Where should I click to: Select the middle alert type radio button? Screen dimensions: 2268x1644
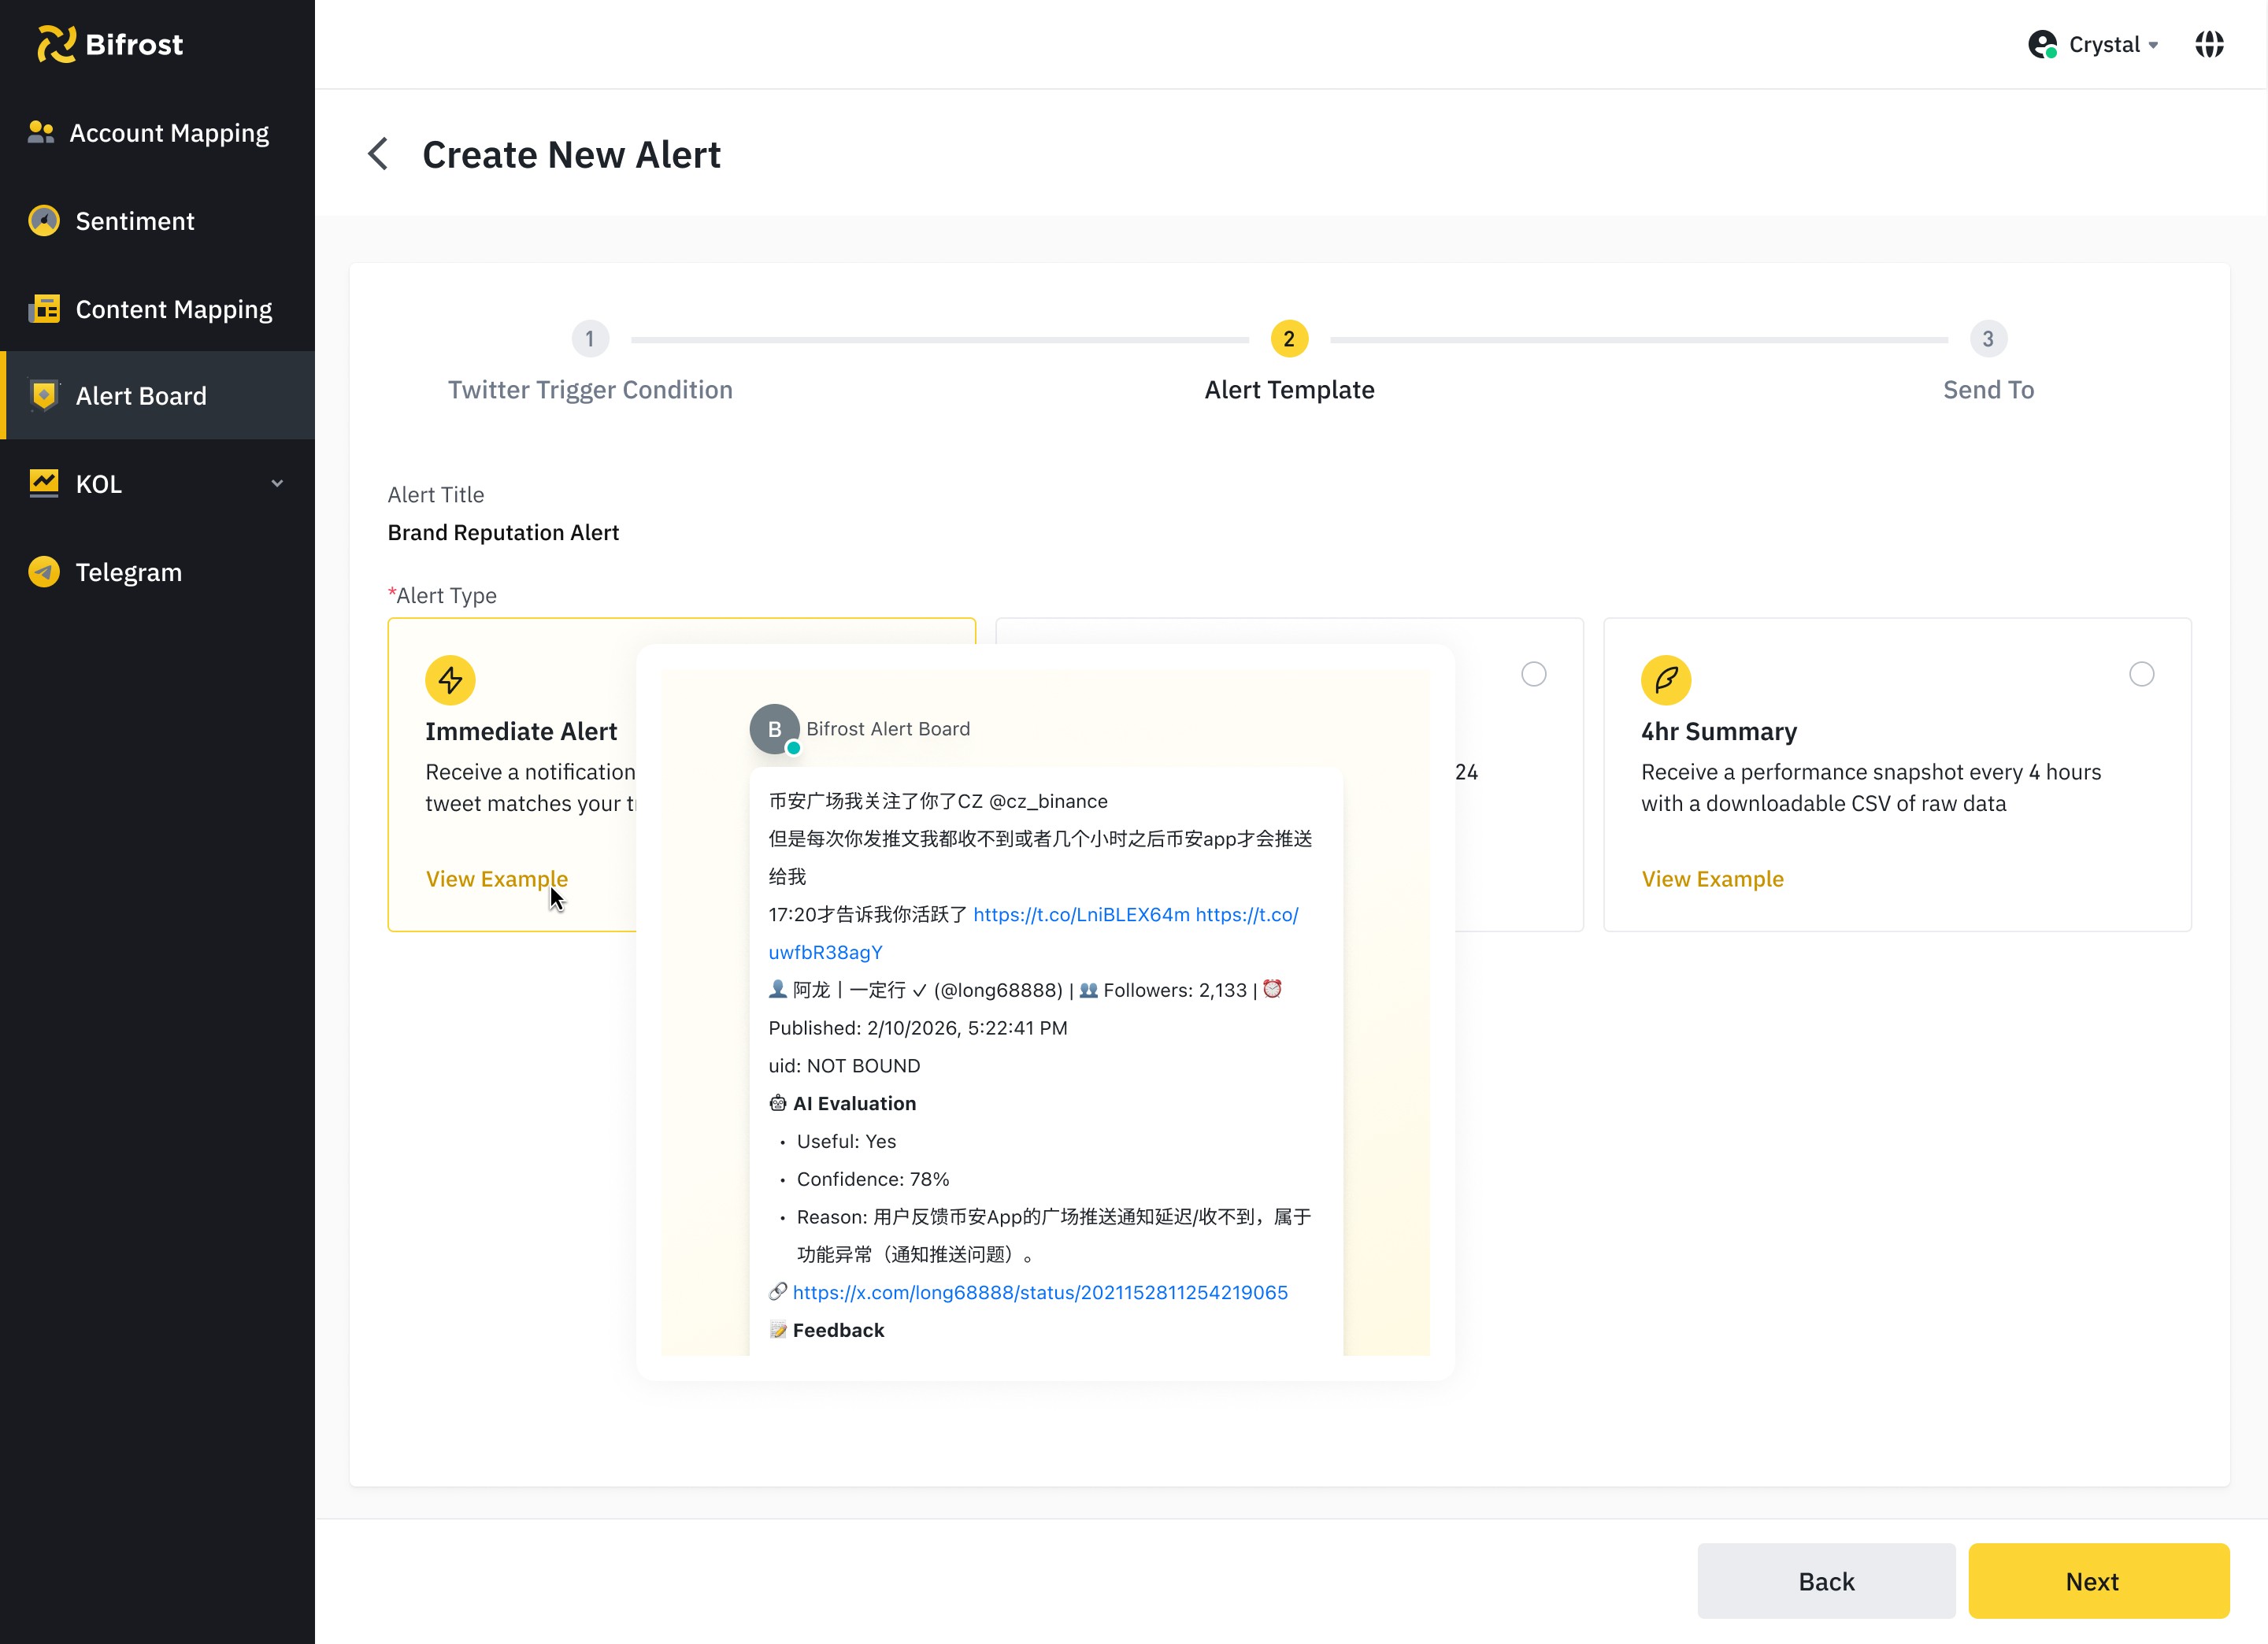pos(1533,674)
